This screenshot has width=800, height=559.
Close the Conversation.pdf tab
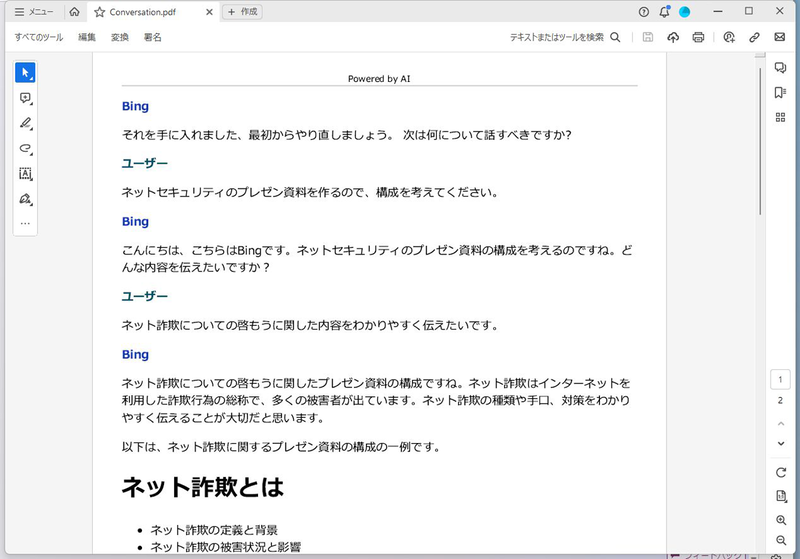click(209, 12)
